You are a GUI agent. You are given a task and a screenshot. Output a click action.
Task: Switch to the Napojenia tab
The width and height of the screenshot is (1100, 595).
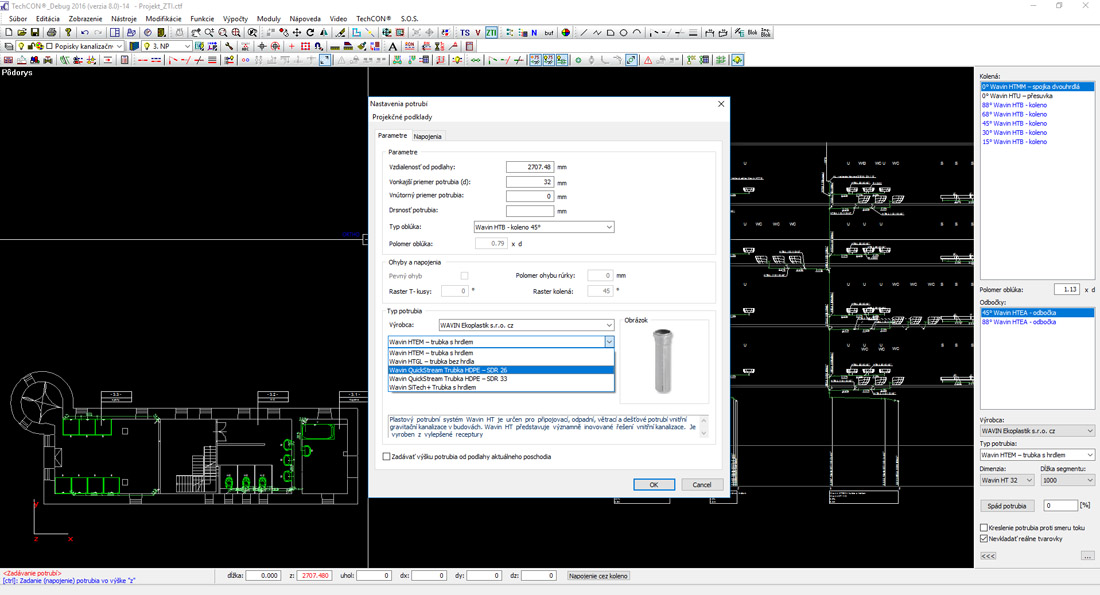coord(427,136)
